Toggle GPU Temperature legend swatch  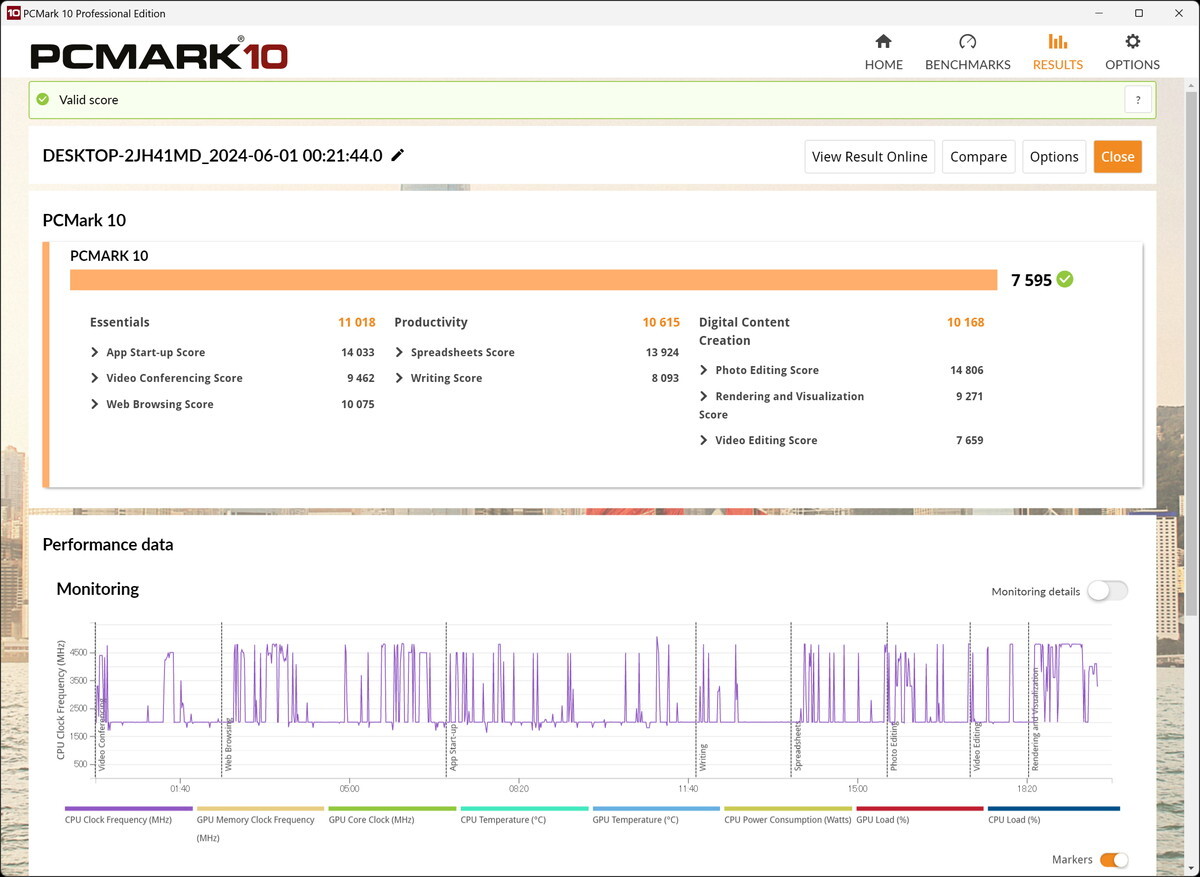(x=656, y=808)
